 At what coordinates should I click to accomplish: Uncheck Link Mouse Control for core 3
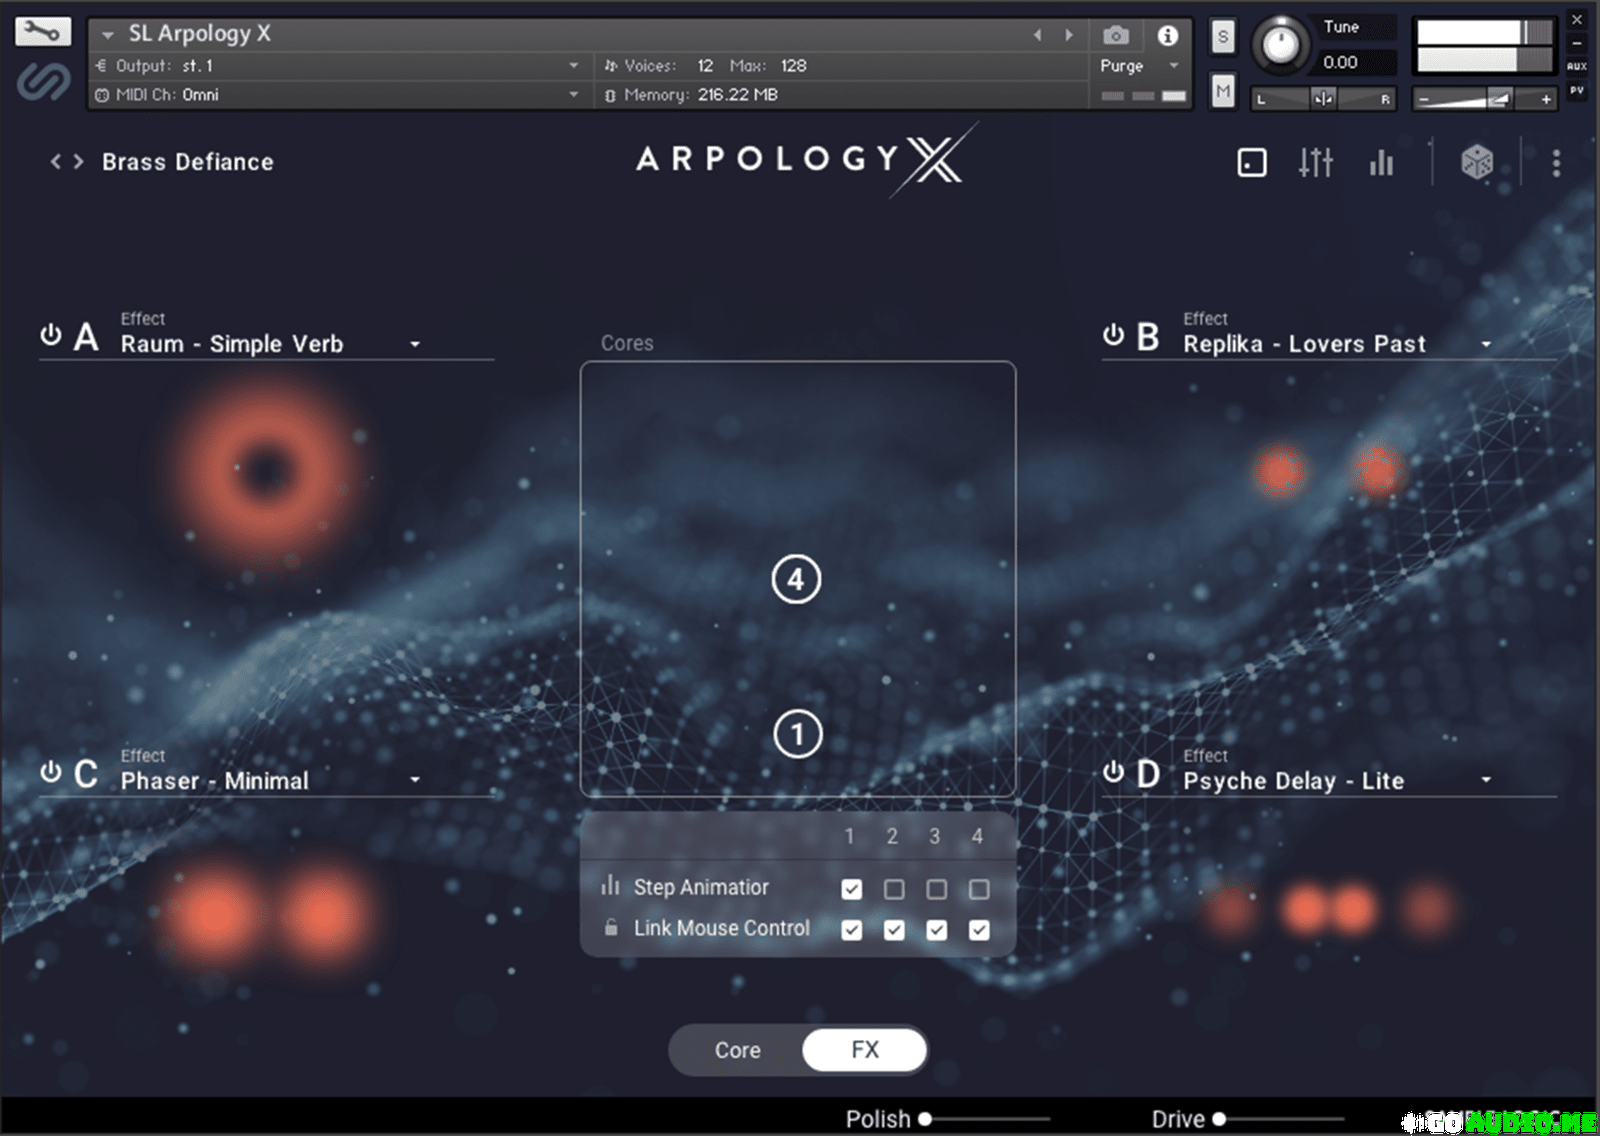[936, 930]
